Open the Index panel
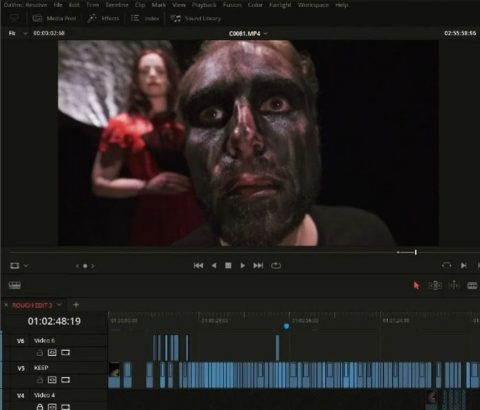Screen dimensions: 480x410 click(145, 18)
